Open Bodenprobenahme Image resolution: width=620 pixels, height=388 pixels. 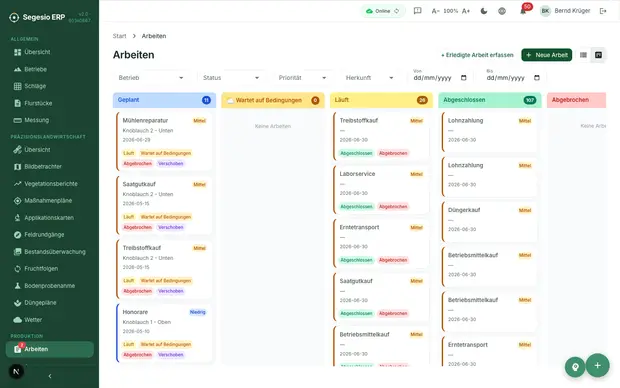pos(49,286)
